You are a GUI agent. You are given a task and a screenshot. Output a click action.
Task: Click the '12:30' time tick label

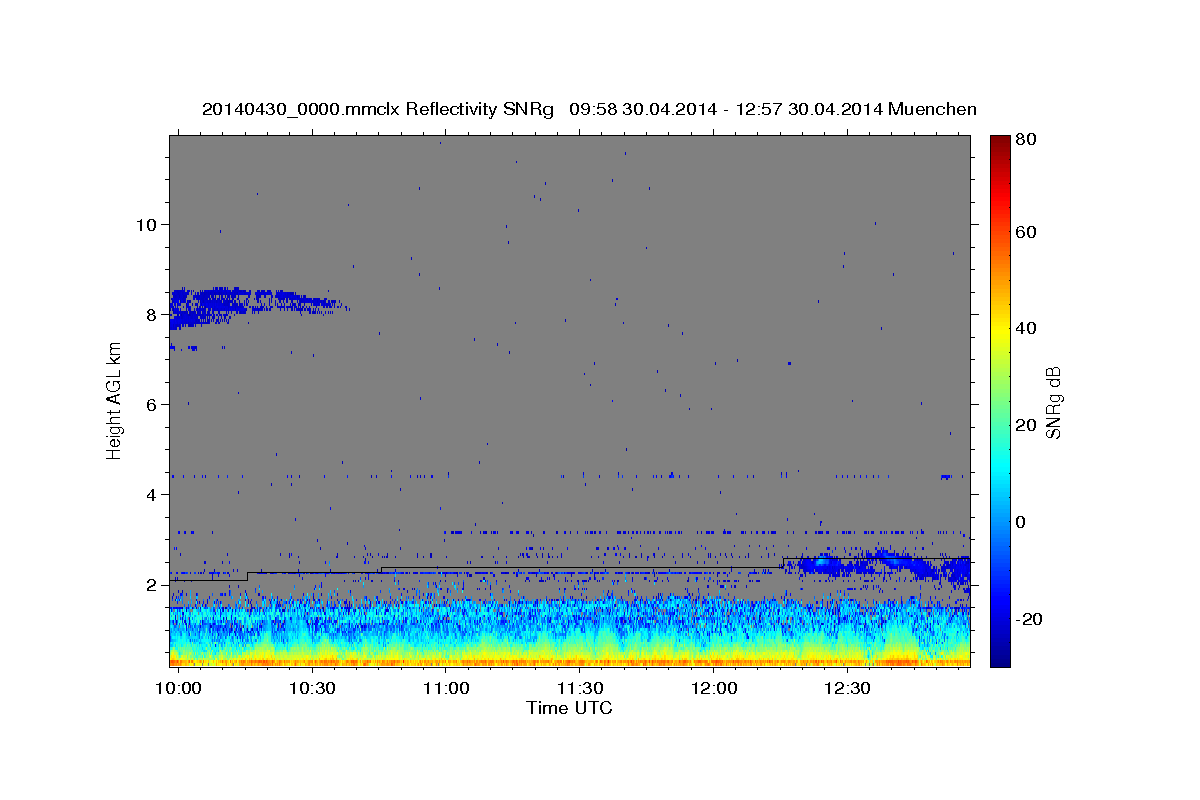tap(848, 689)
